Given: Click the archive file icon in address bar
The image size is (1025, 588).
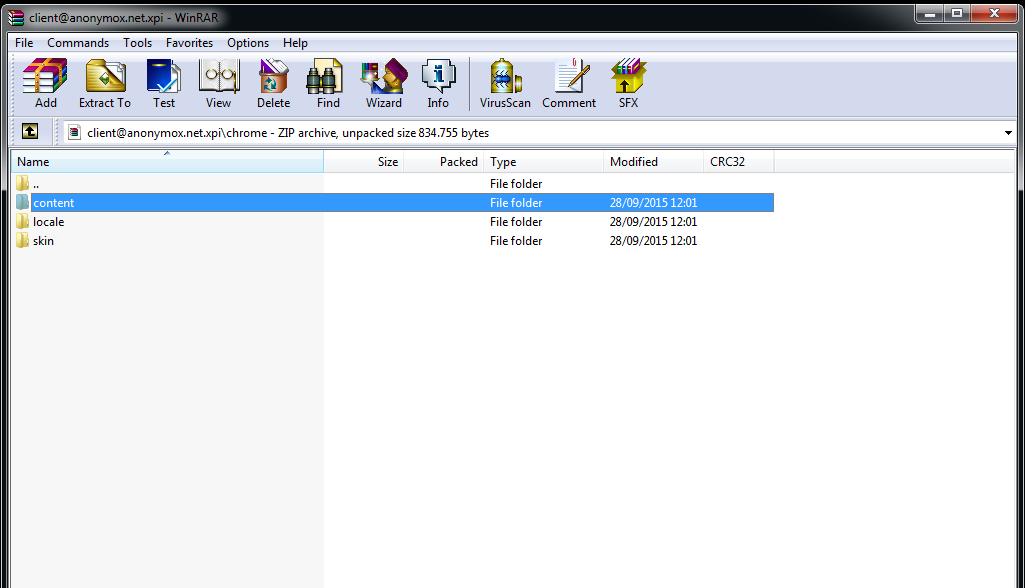Looking at the screenshot, I should (x=75, y=133).
